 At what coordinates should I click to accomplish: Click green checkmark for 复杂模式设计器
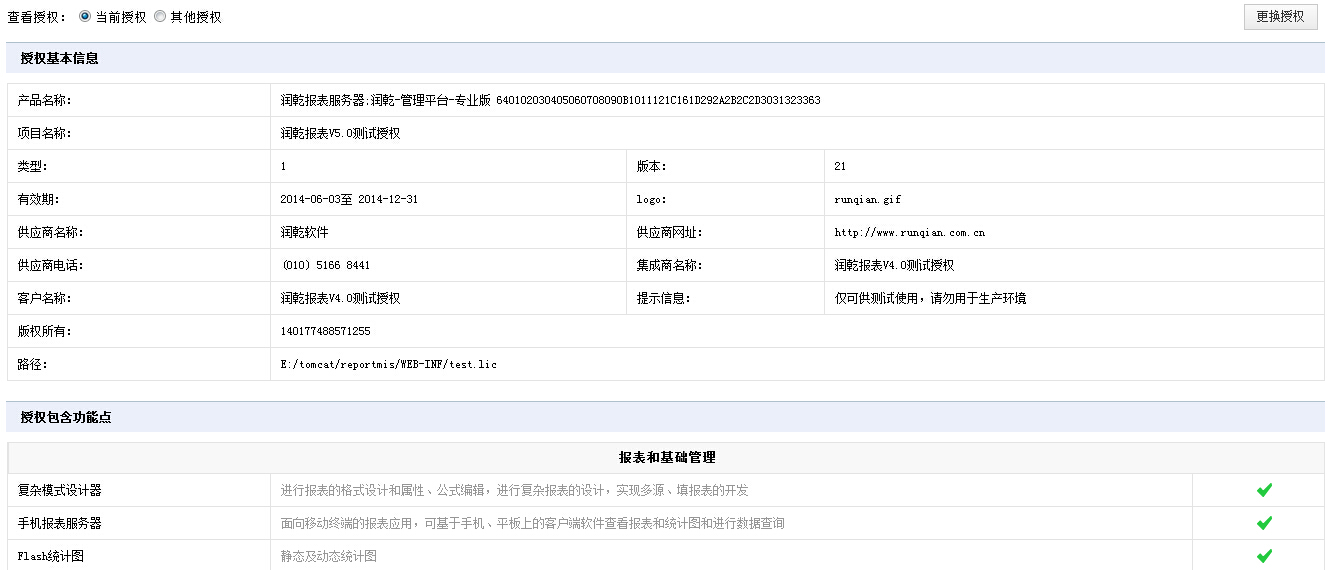(x=1264, y=490)
